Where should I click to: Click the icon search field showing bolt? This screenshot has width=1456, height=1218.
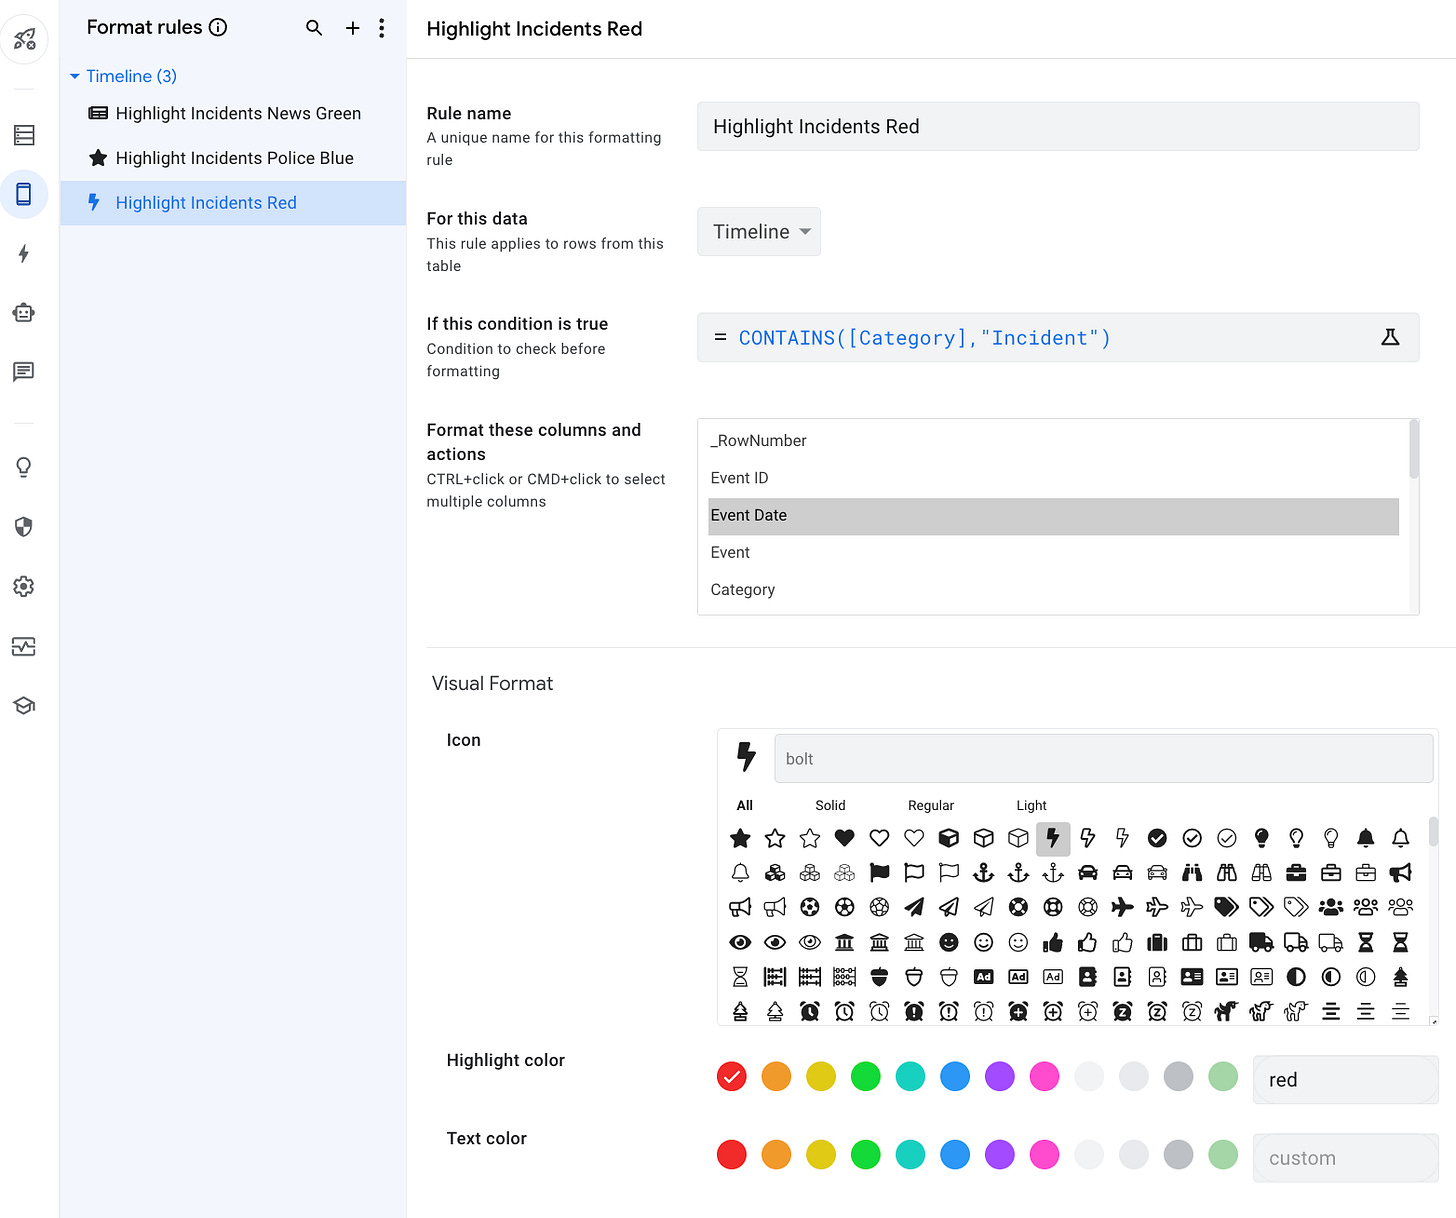(1104, 759)
